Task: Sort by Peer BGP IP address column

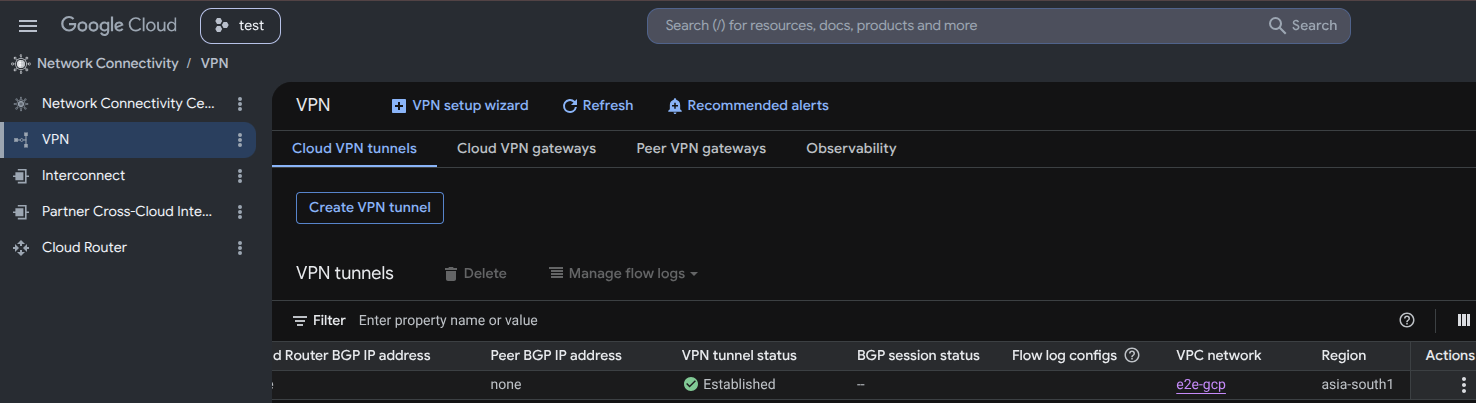Action: click(556, 355)
